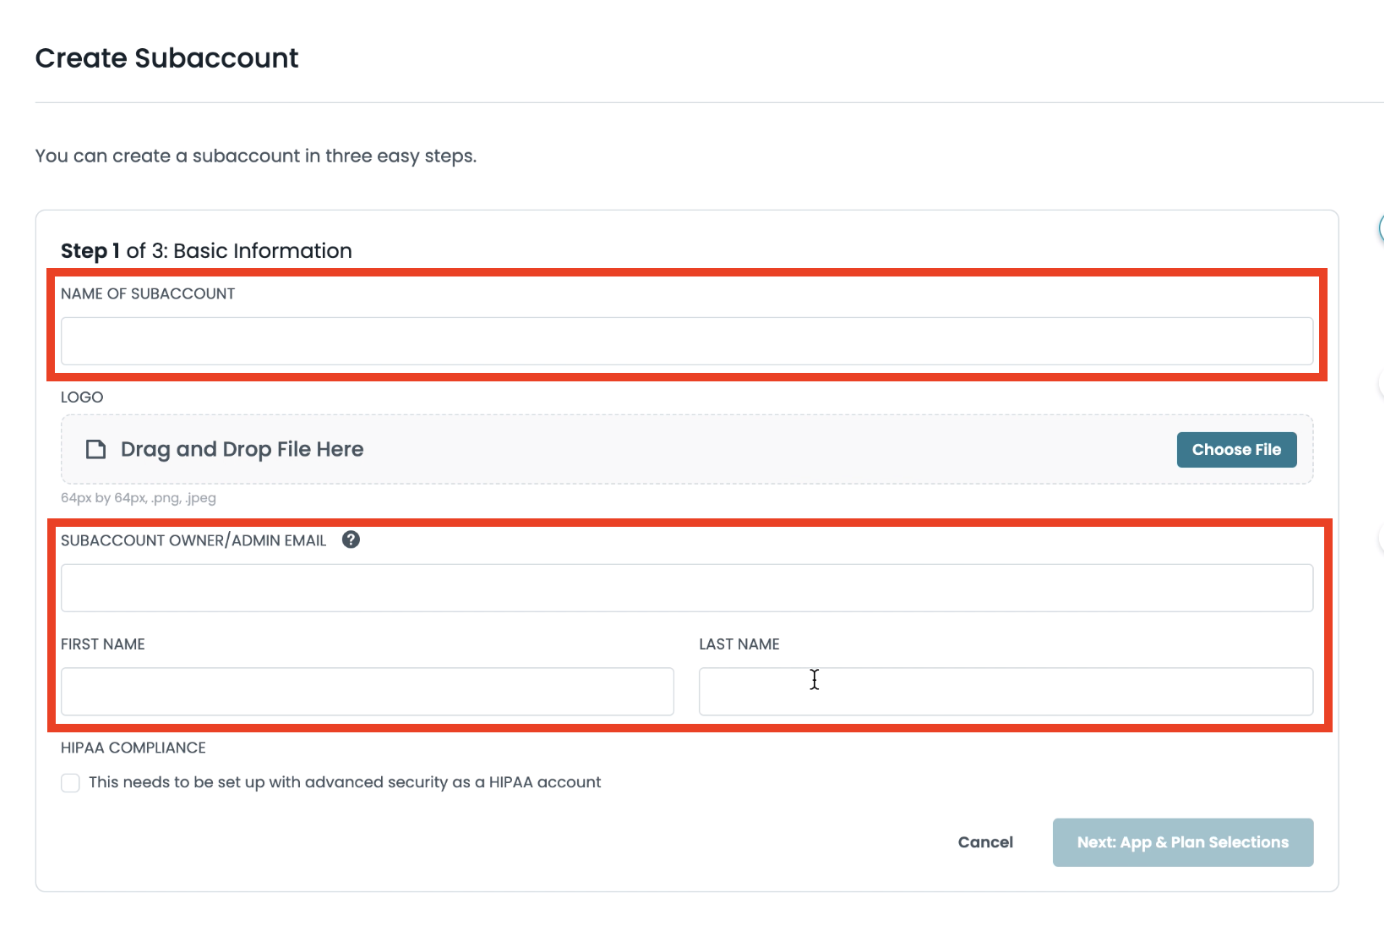
Task: Click the LAST NAME field label
Action: click(x=739, y=644)
